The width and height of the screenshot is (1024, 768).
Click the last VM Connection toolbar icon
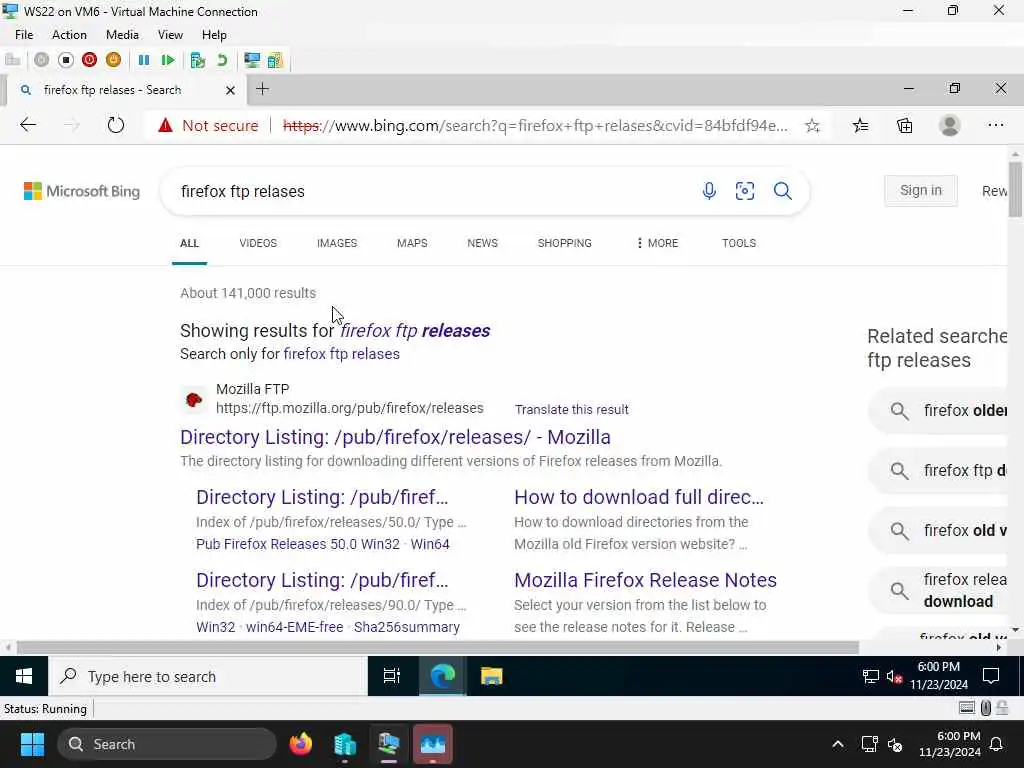(x=275, y=60)
